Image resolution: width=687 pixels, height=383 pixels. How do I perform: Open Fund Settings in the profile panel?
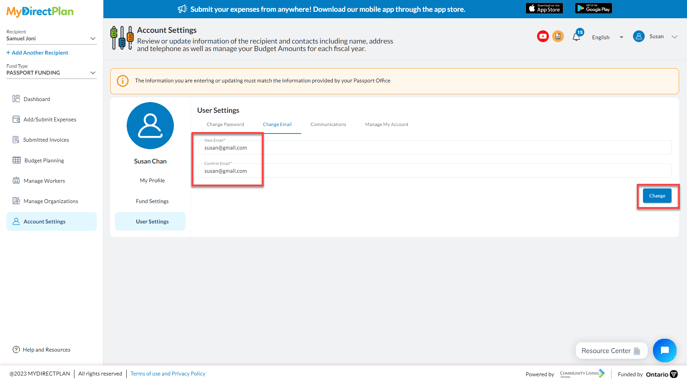(152, 201)
